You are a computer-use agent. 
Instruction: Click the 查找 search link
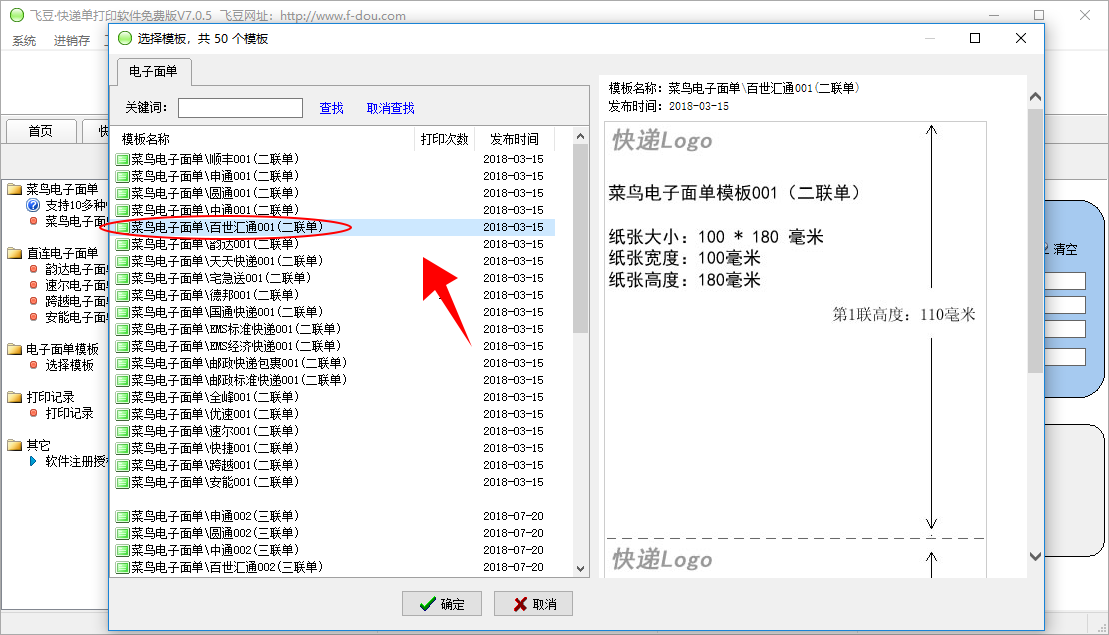[x=331, y=108]
